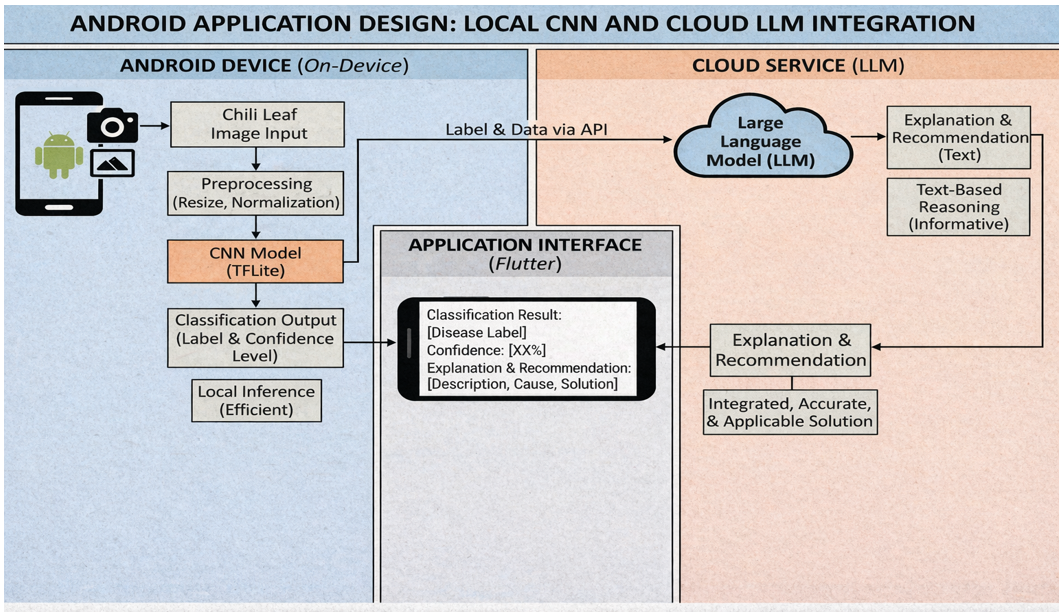Click the '[Disease Label]' placeholder text
Image resolution: width=1064 pixels, height=616 pixels.
coord(476,332)
